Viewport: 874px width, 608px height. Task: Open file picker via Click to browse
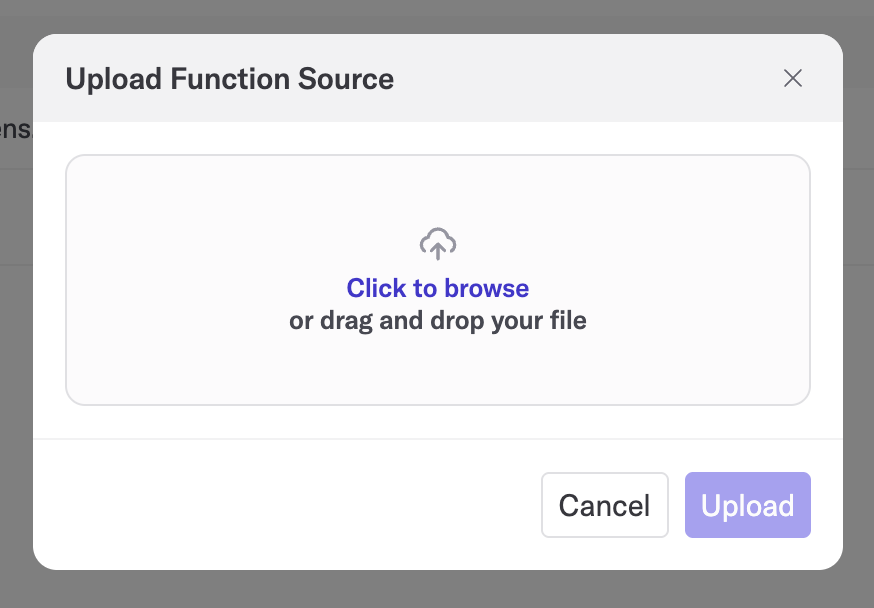pos(438,288)
